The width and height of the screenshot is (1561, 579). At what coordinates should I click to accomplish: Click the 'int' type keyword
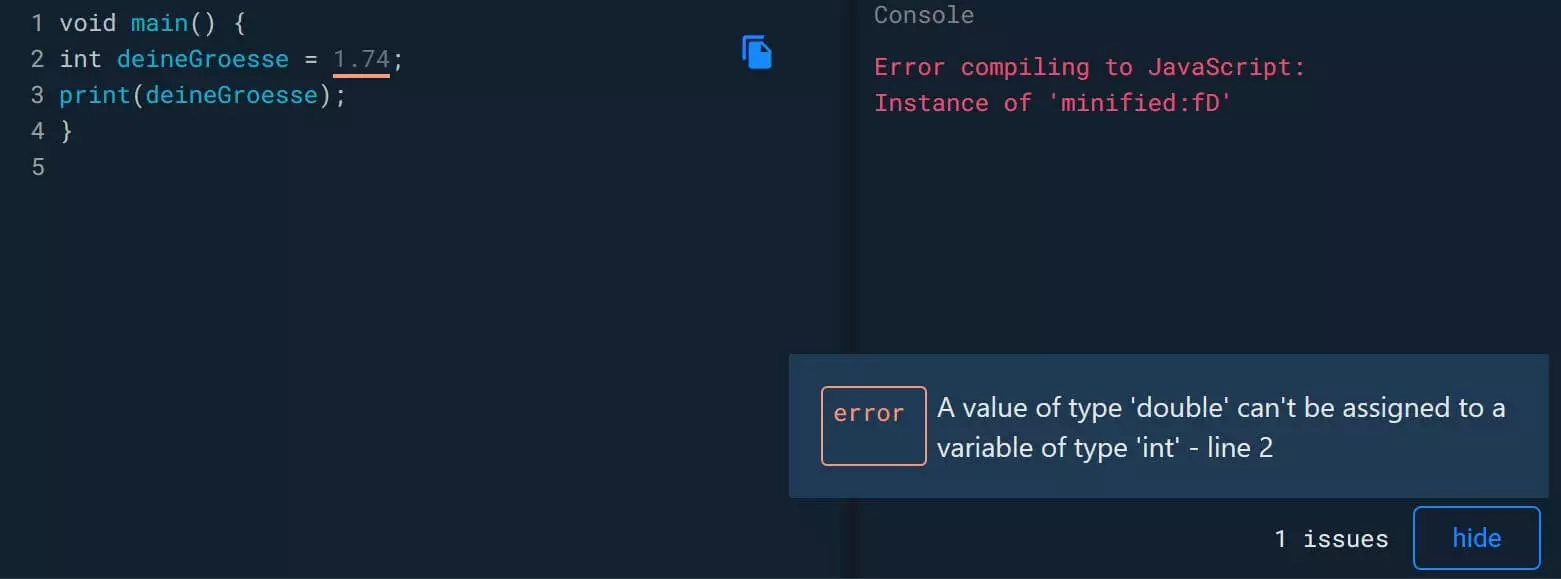pyautogui.click(x=80, y=59)
